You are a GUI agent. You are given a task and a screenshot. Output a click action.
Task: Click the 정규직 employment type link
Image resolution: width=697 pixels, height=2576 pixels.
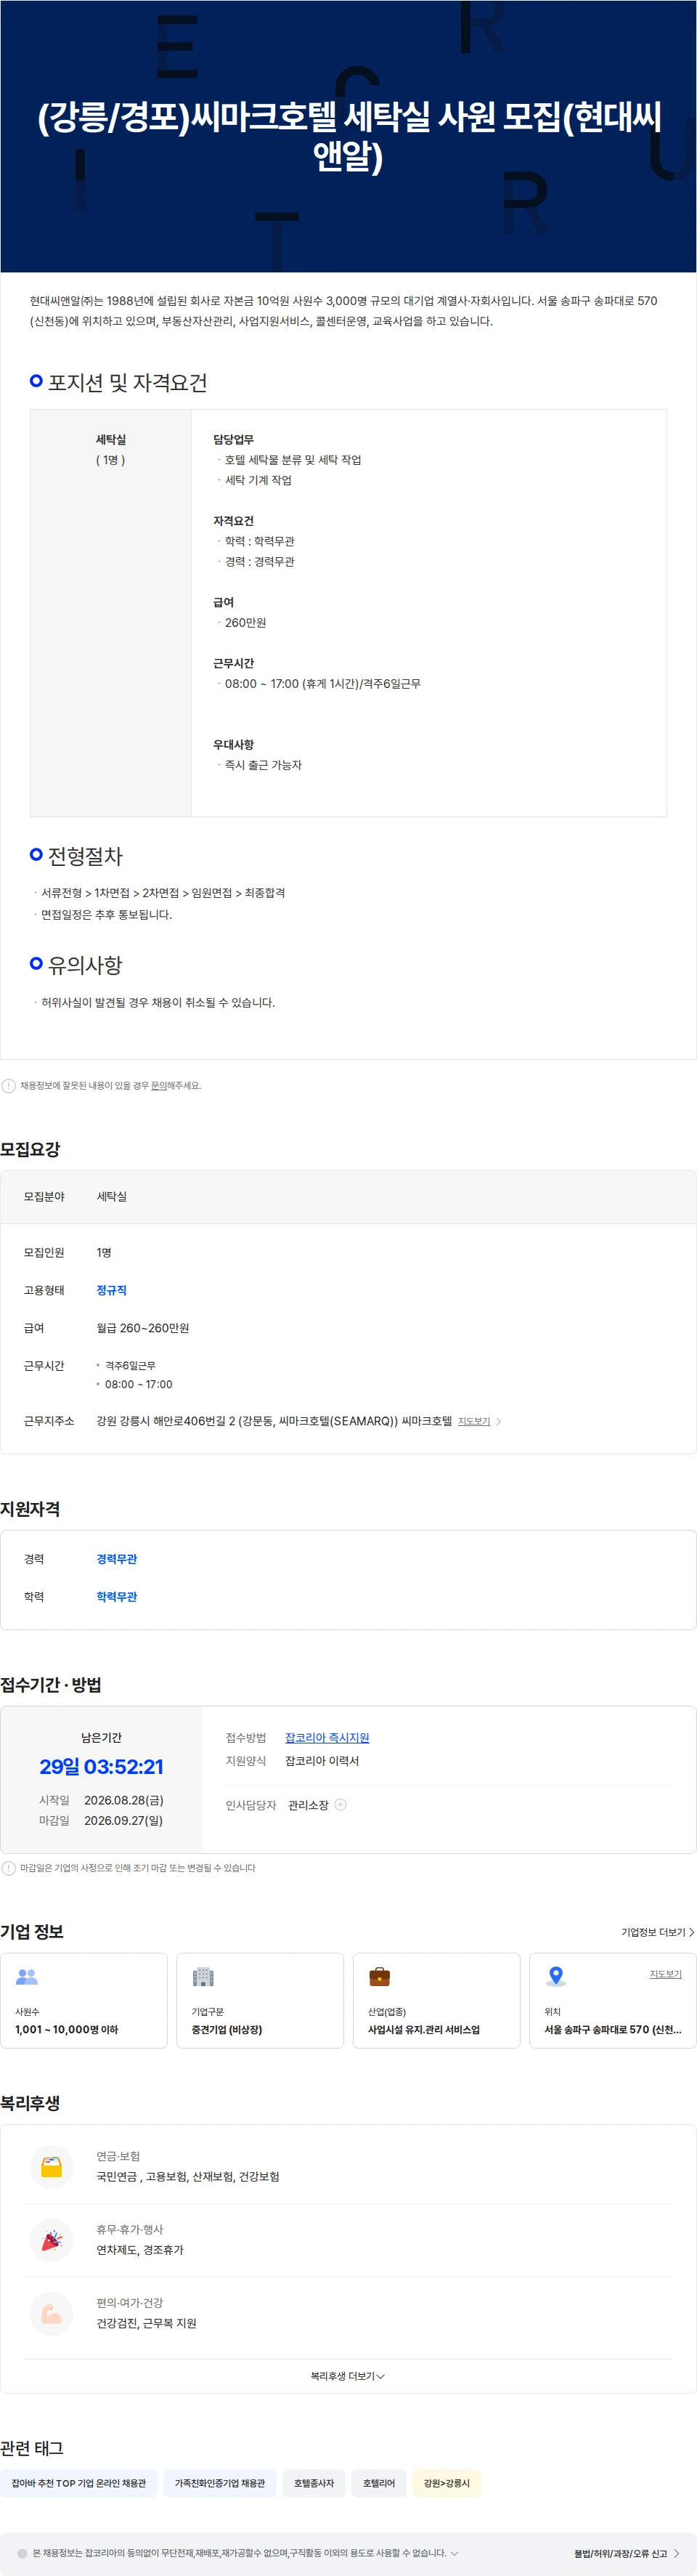pos(111,1290)
